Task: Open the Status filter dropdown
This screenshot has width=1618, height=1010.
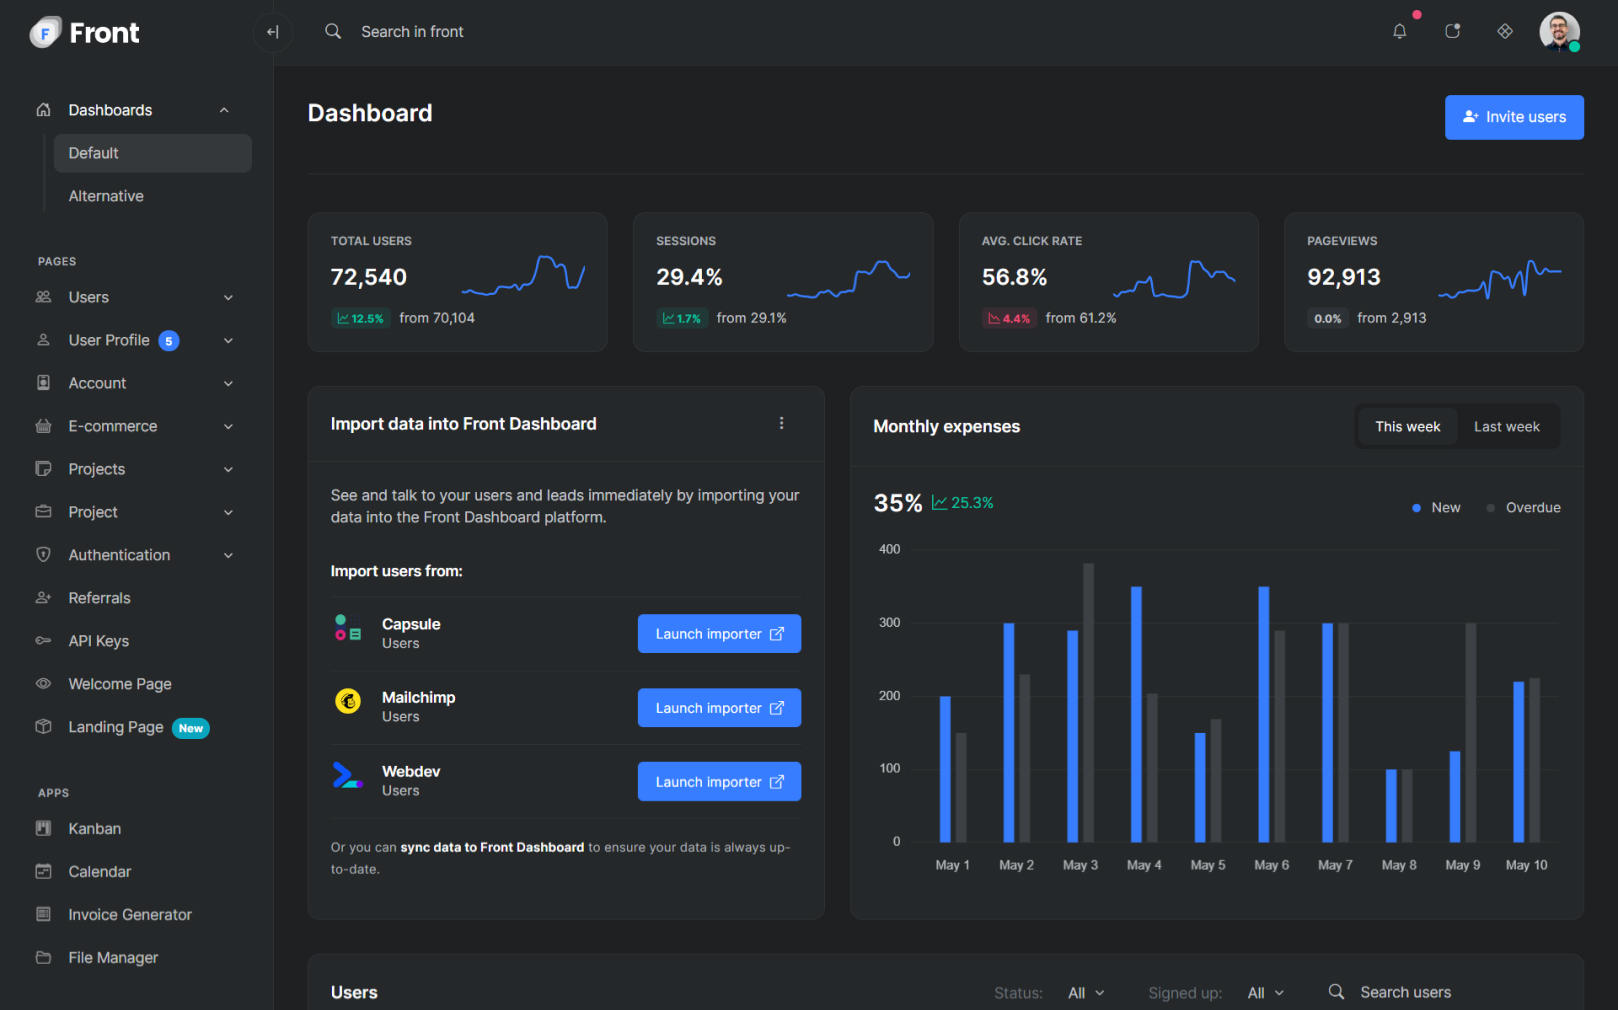Action: 1086,993
